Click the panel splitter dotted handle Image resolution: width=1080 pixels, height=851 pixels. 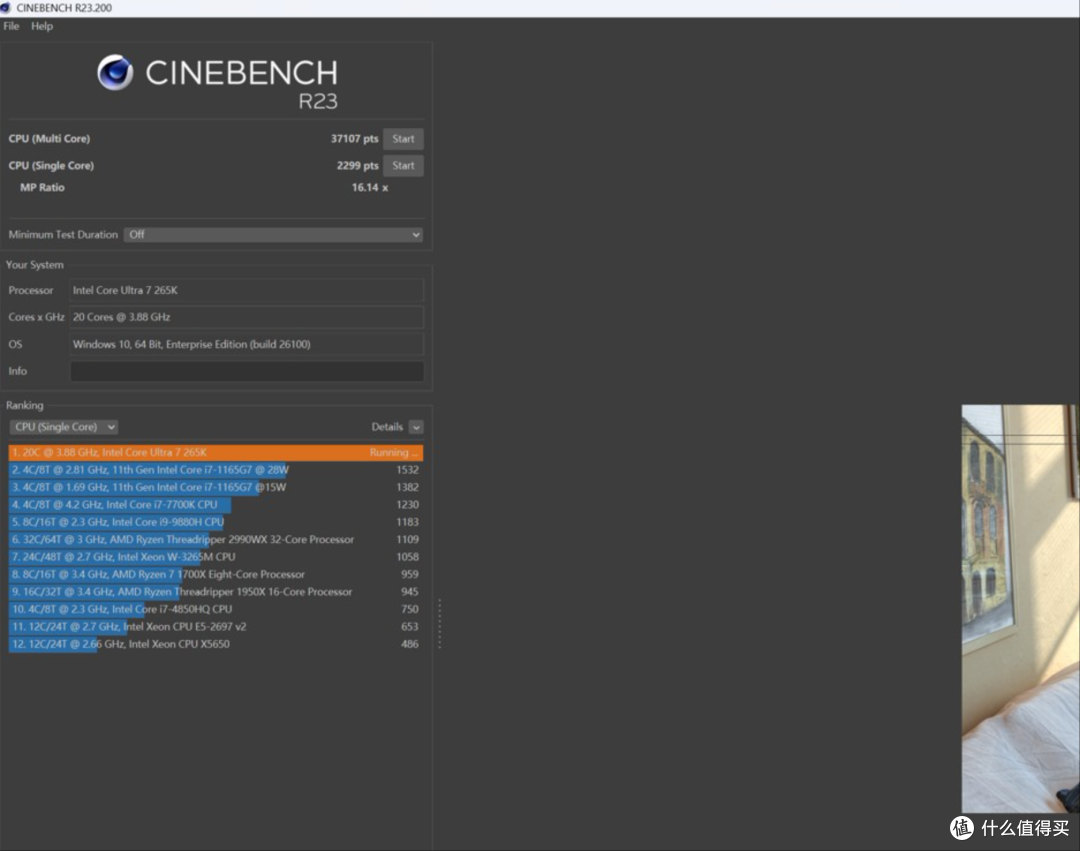tap(439, 624)
